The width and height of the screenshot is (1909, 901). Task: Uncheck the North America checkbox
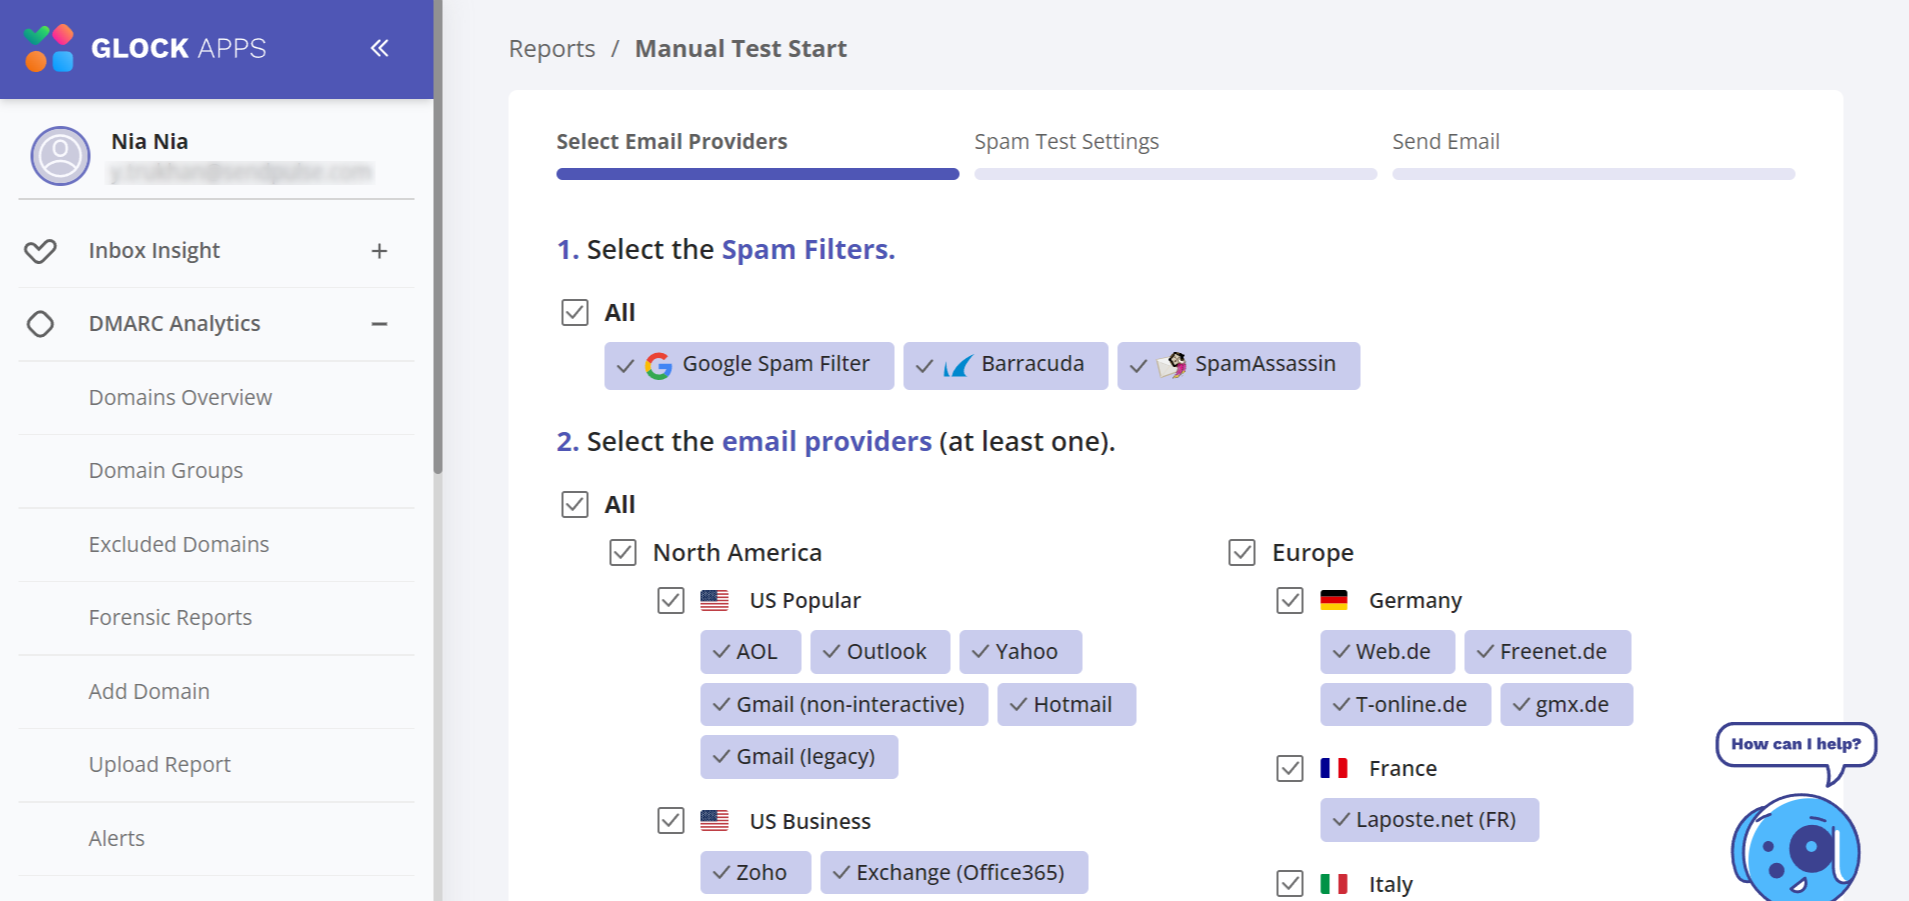[623, 553]
